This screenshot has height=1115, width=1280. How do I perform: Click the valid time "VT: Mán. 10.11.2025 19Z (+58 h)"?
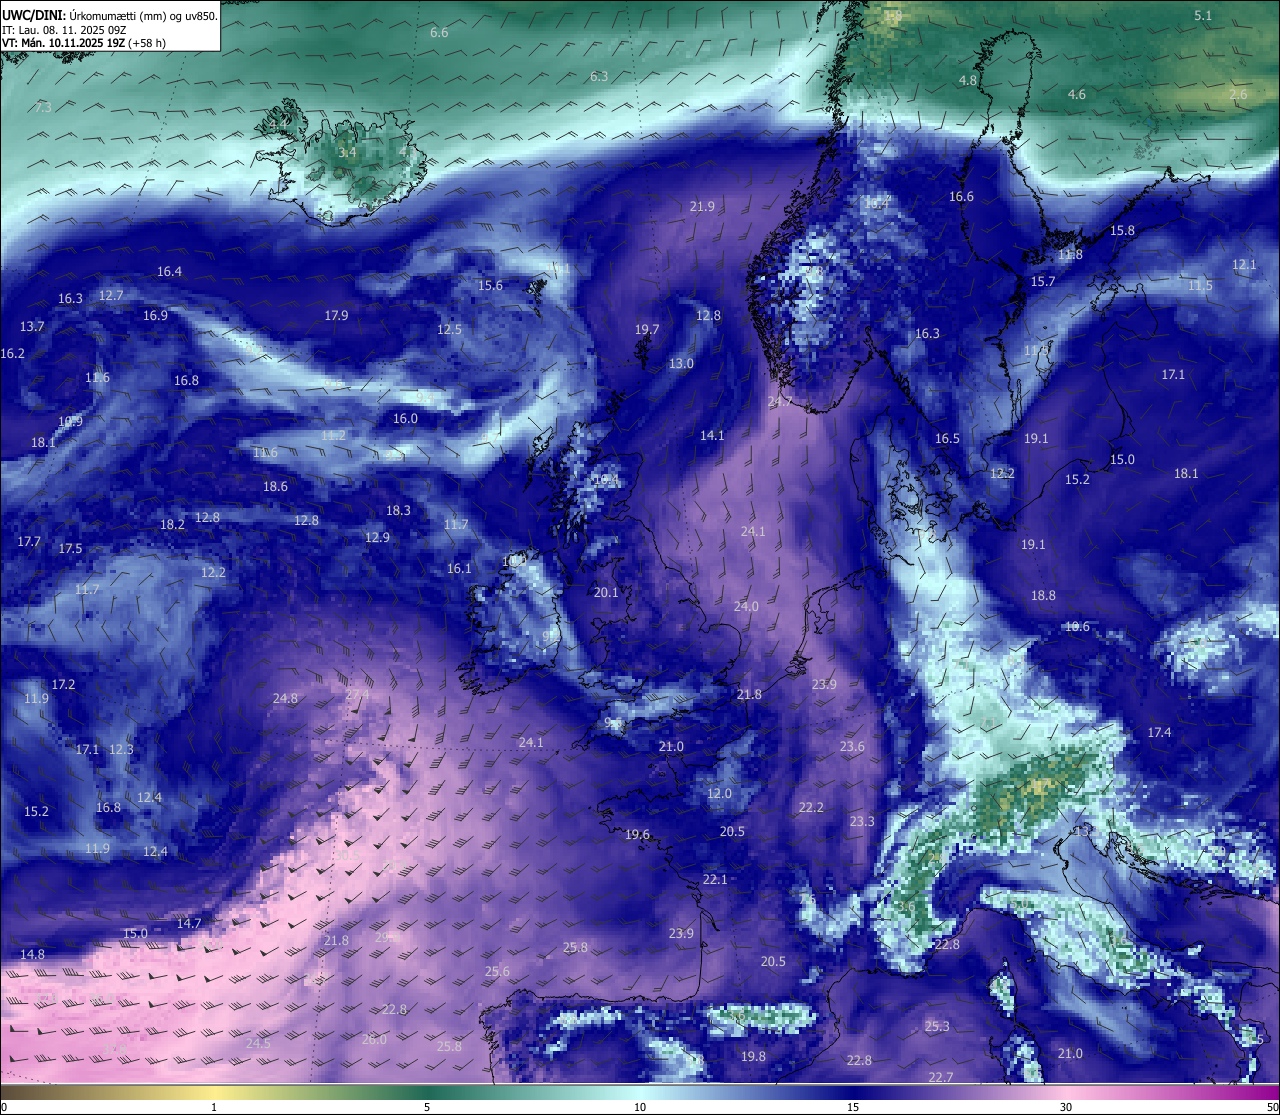tap(84, 43)
